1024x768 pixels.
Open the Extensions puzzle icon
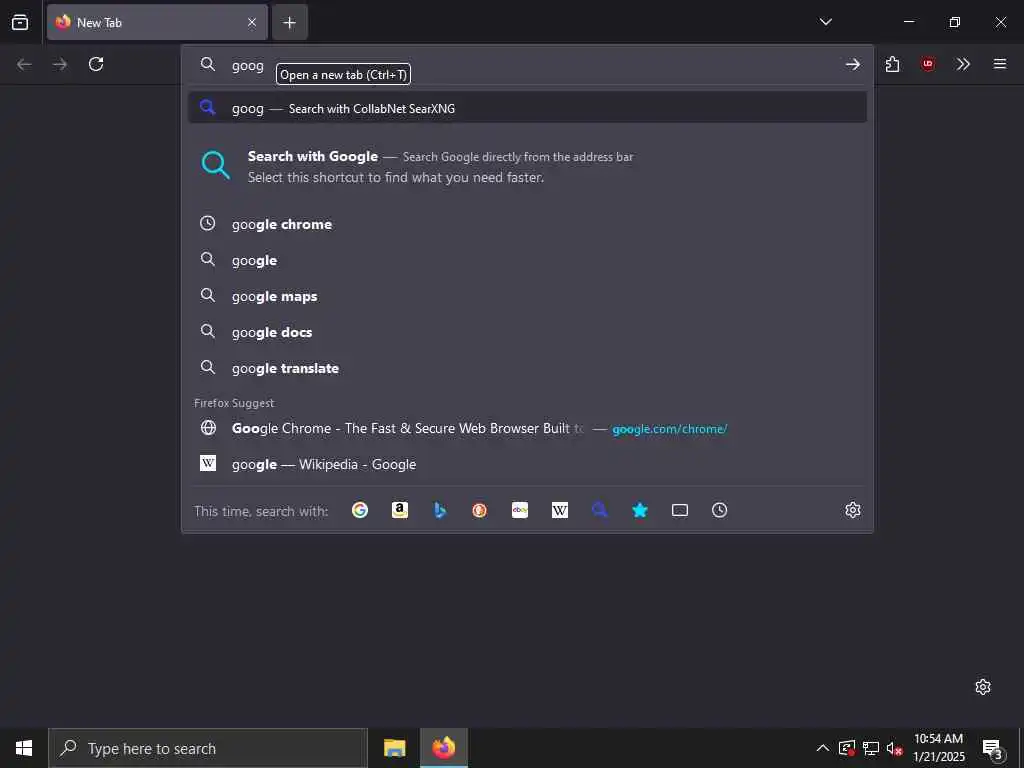tap(892, 64)
